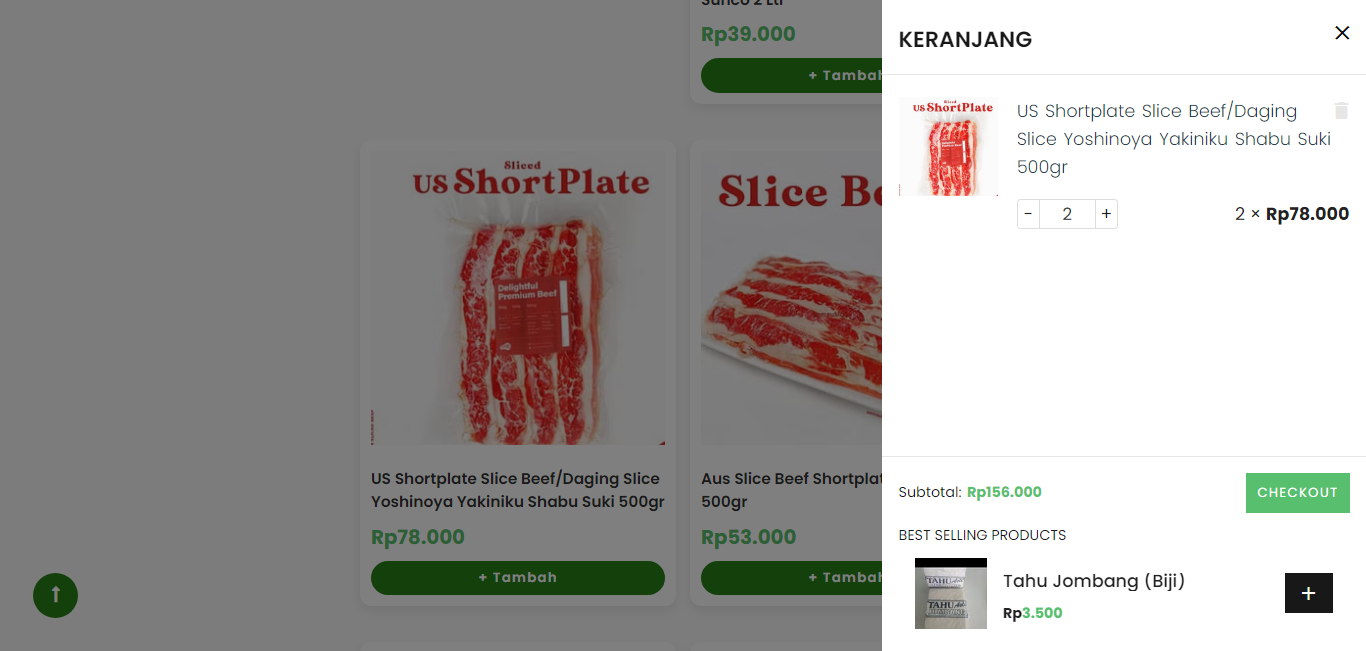Increase cart item quantity with plus
The image size is (1366, 651).
1106,214
